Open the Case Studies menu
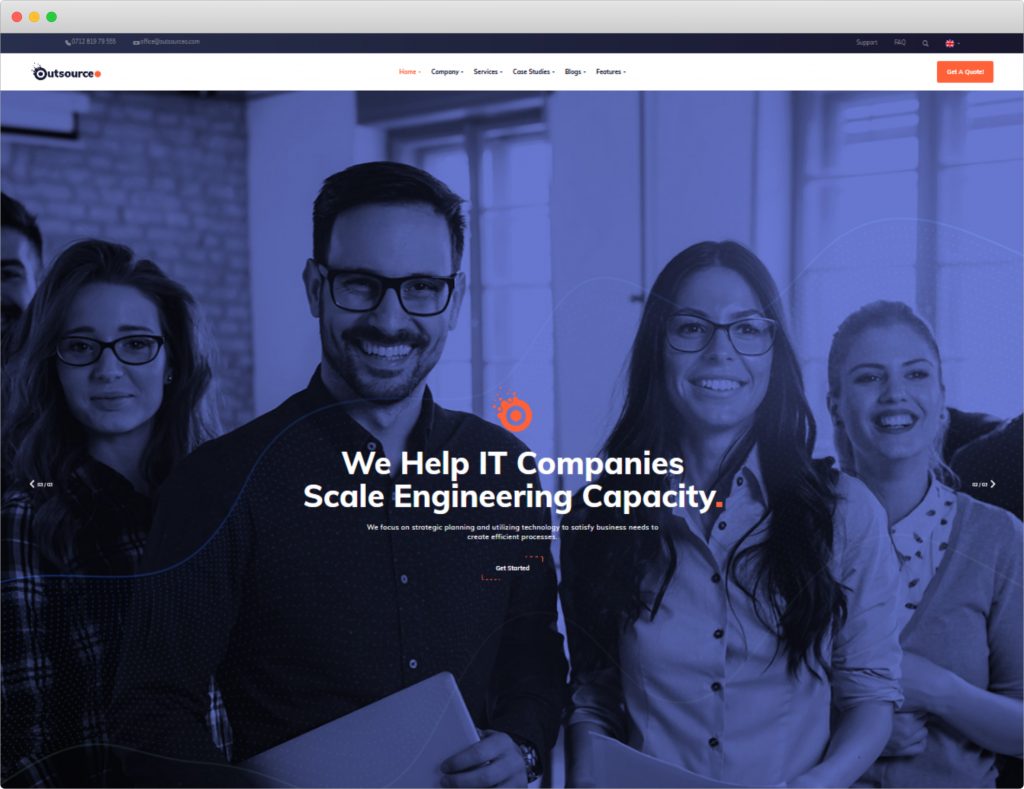This screenshot has width=1024, height=789. [x=534, y=72]
